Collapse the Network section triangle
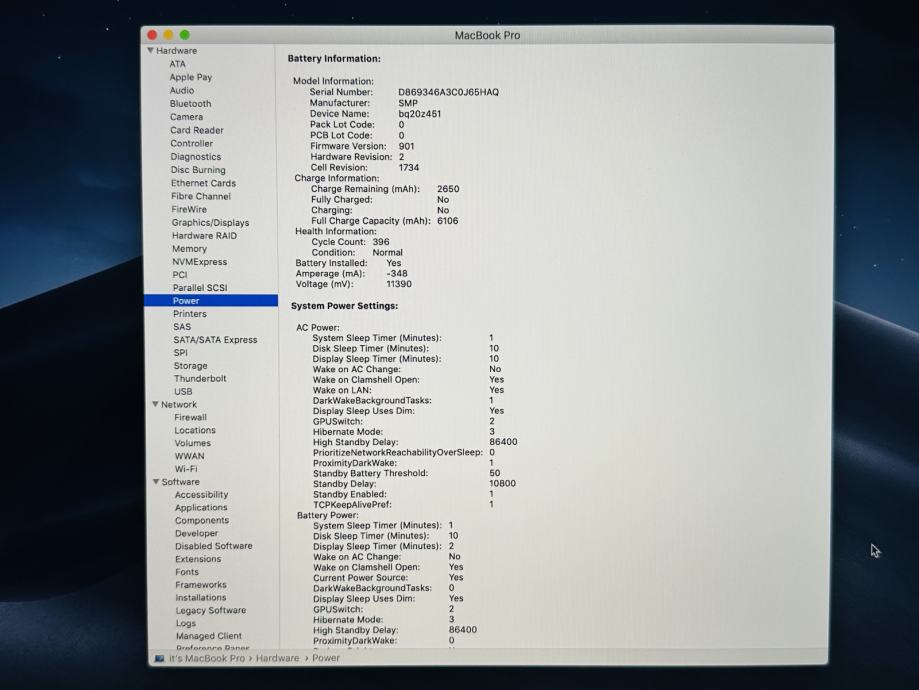Screen dimensions: 919x690 click(x=155, y=404)
